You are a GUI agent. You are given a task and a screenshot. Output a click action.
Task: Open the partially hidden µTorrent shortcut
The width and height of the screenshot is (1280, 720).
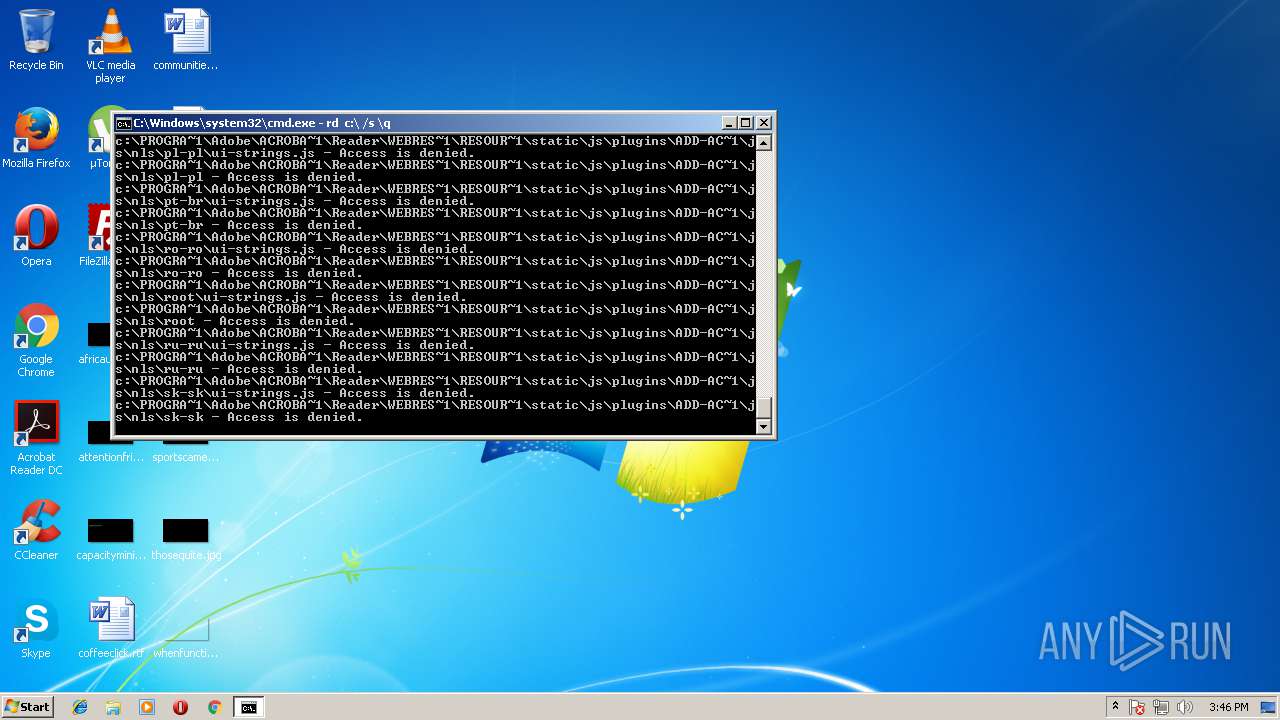[x=100, y=138]
